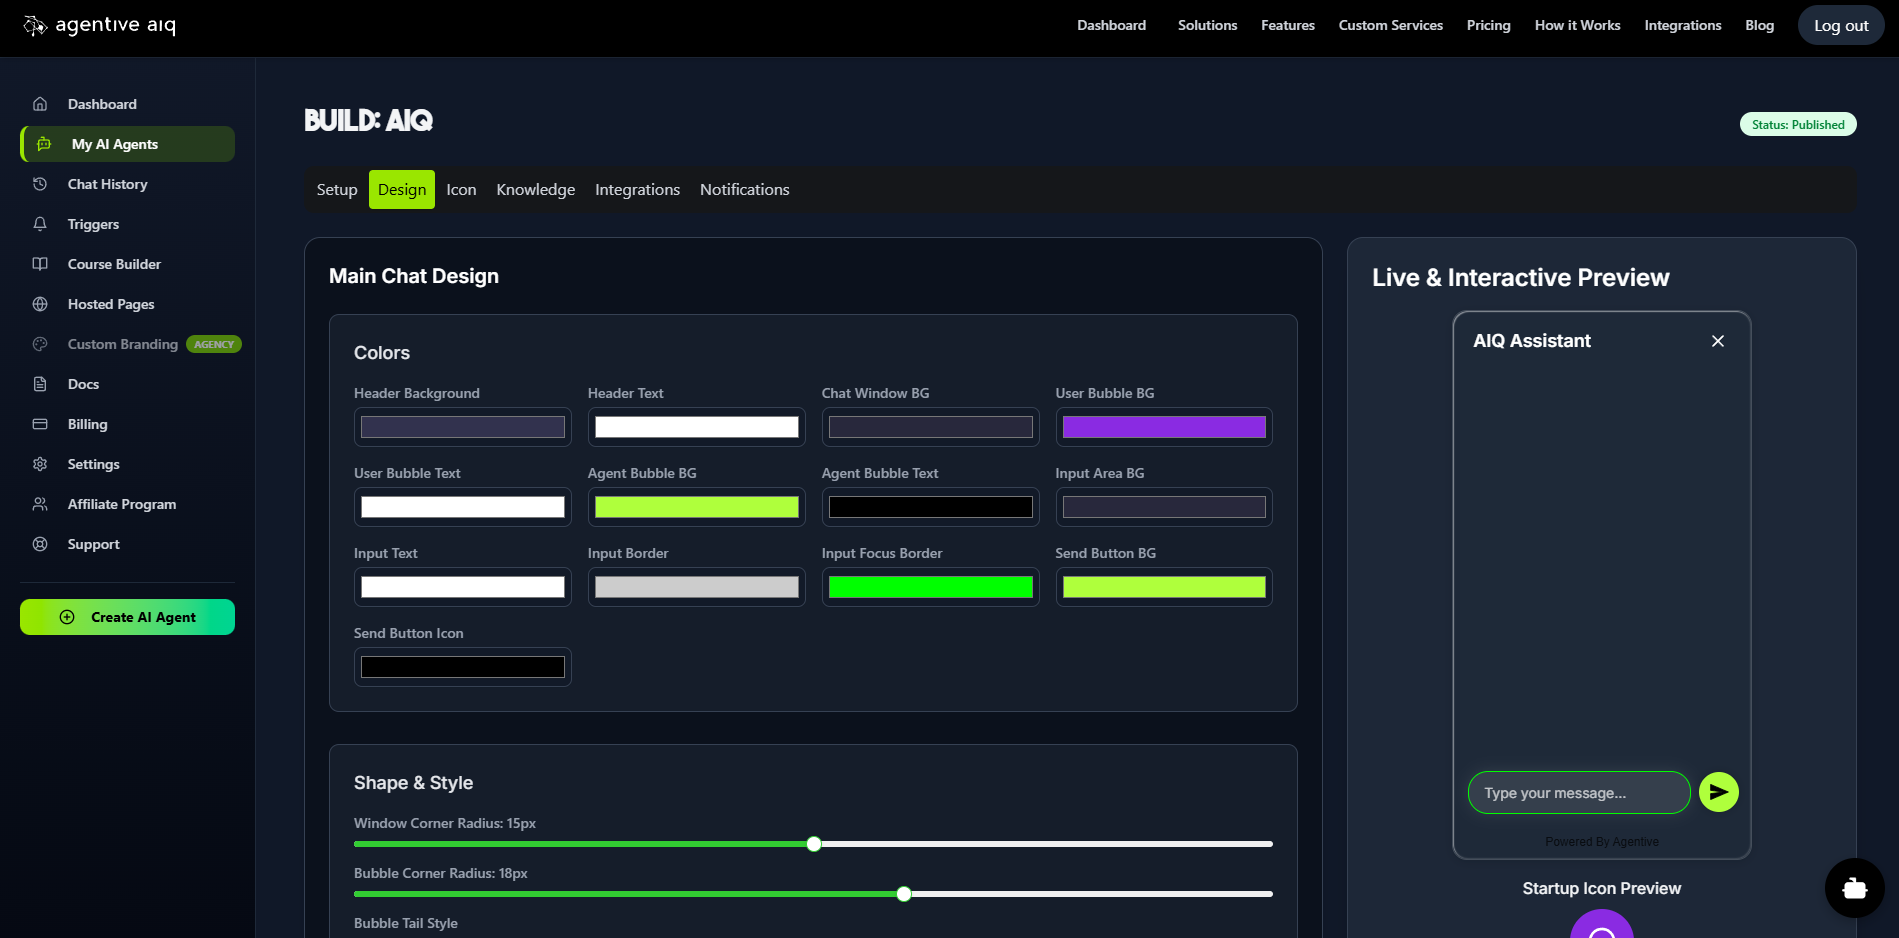Image resolution: width=1899 pixels, height=938 pixels.
Task: Select Custom Branding palette icon
Action: click(40, 344)
